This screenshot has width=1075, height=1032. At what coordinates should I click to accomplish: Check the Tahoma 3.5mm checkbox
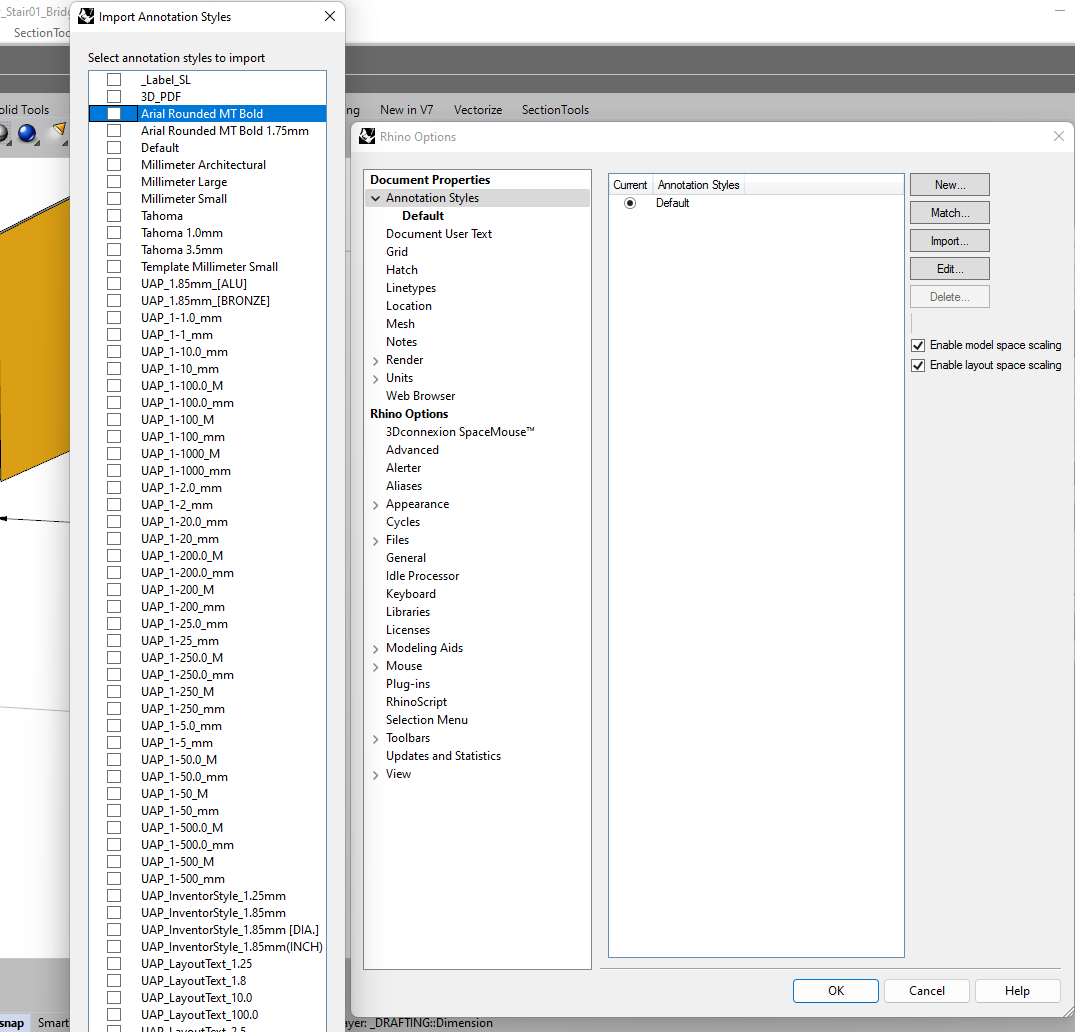114,250
